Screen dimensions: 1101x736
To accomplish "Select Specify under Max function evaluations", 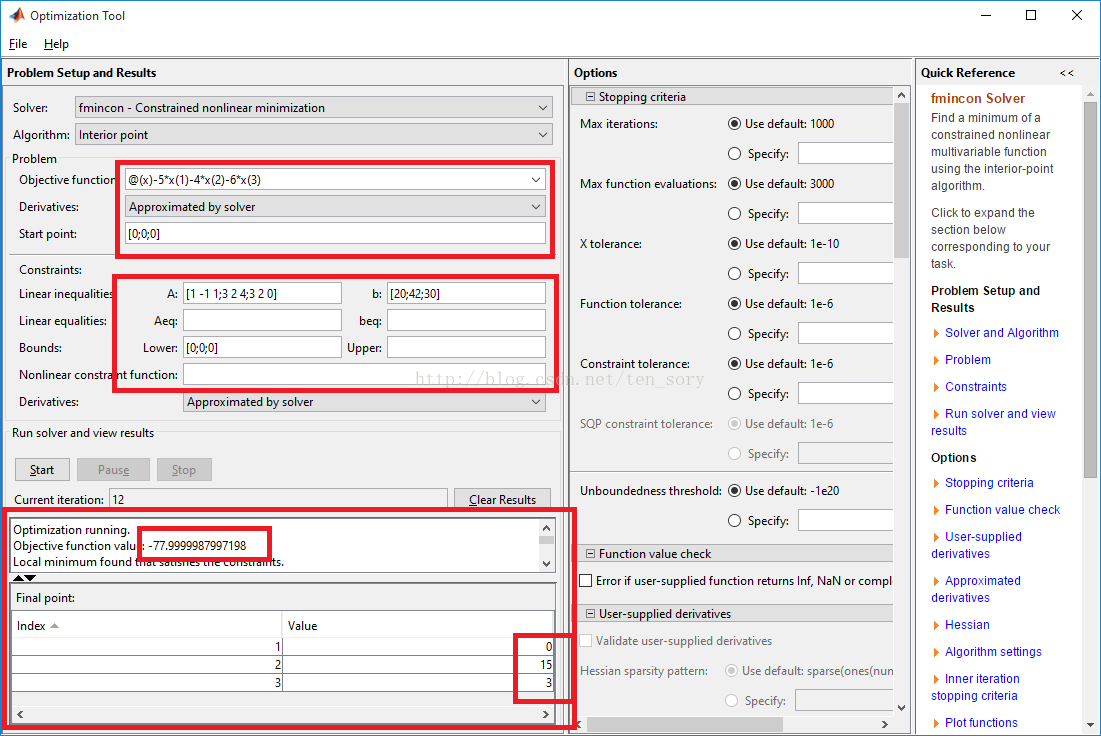I will [734, 213].
